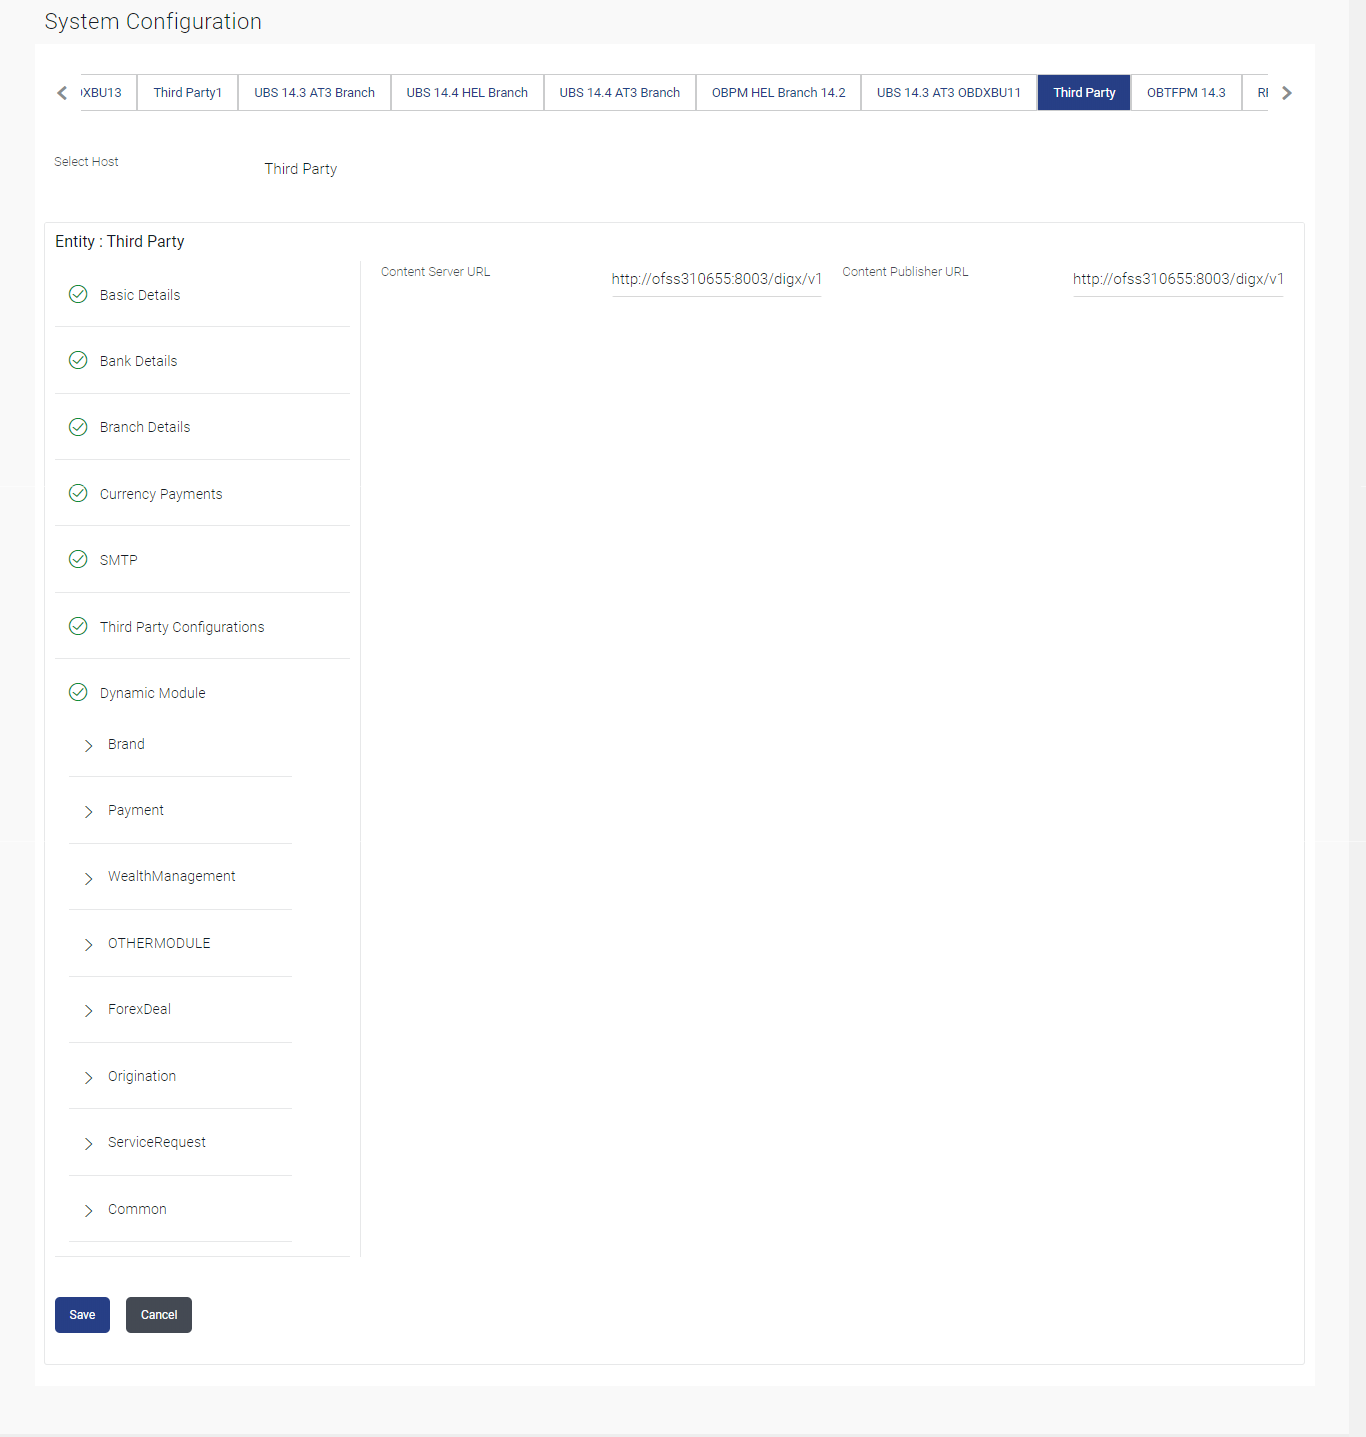Click the checkmark icon beside Basic Details
Image resolution: width=1366 pixels, height=1437 pixels.
[x=78, y=294]
